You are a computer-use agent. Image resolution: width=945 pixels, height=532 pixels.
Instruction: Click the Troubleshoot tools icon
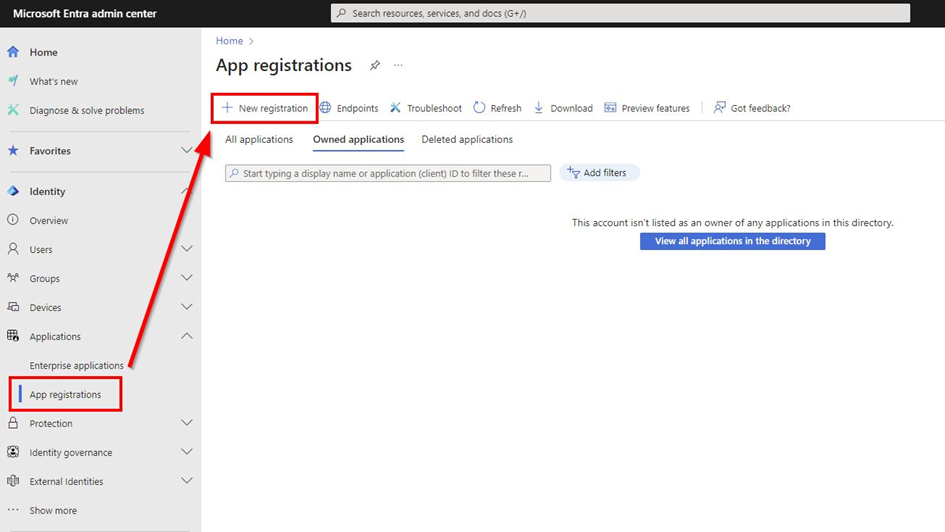(395, 107)
